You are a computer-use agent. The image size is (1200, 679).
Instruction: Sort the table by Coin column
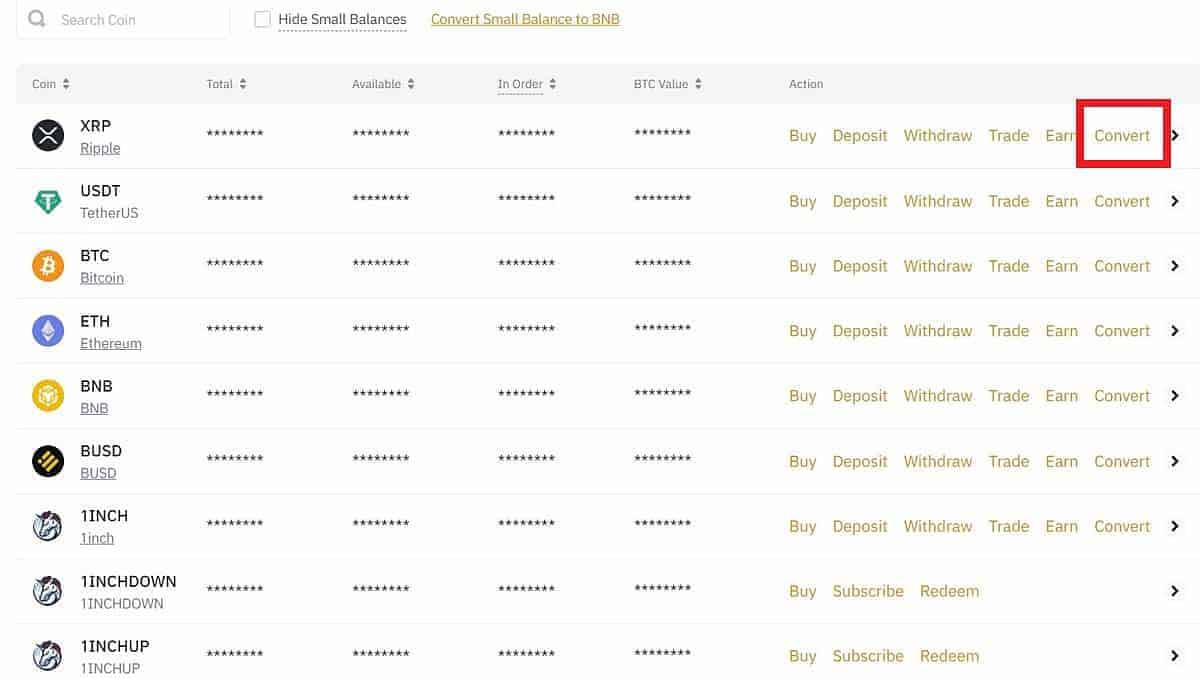coord(66,84)
